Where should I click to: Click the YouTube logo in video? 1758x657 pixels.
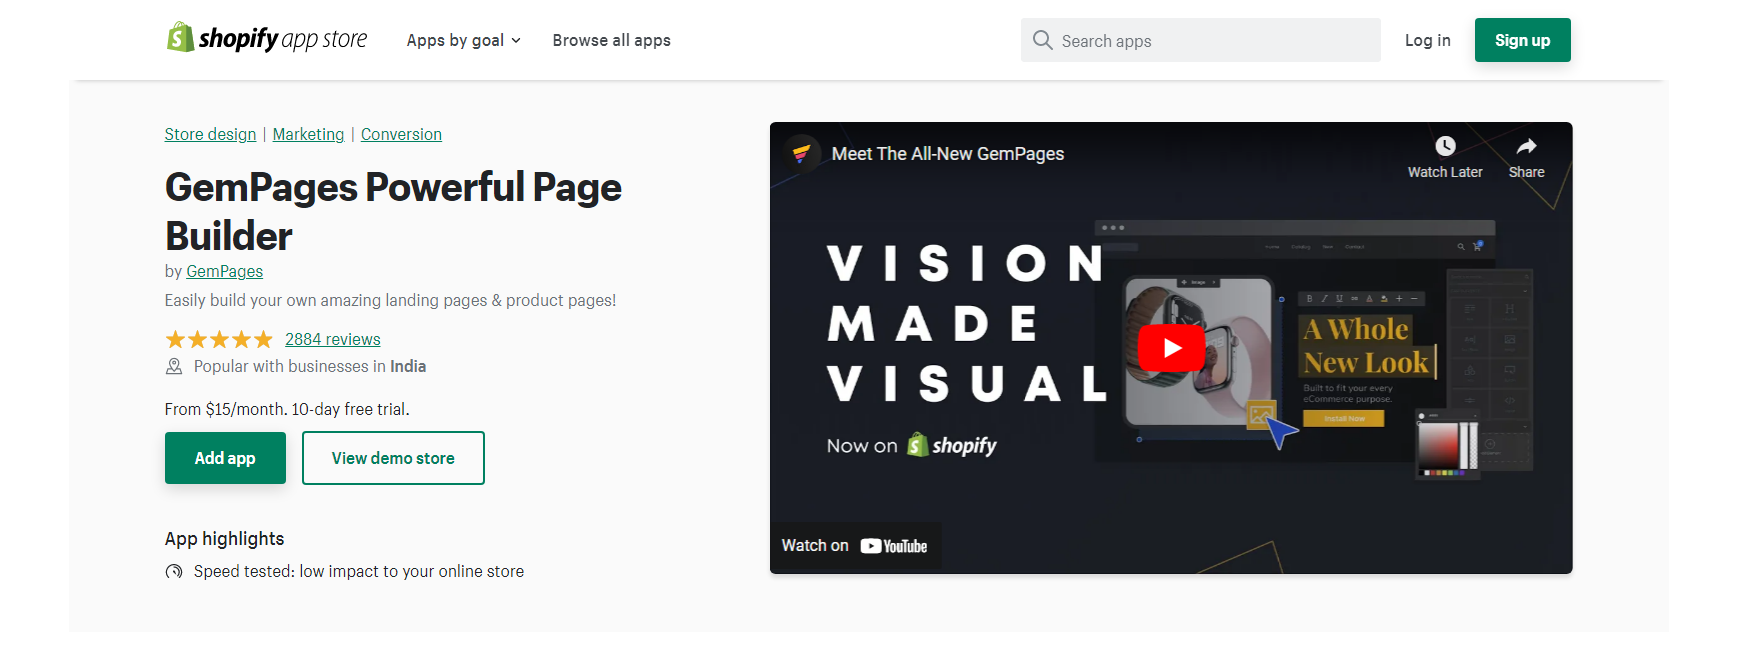click(x=894, y=546)
